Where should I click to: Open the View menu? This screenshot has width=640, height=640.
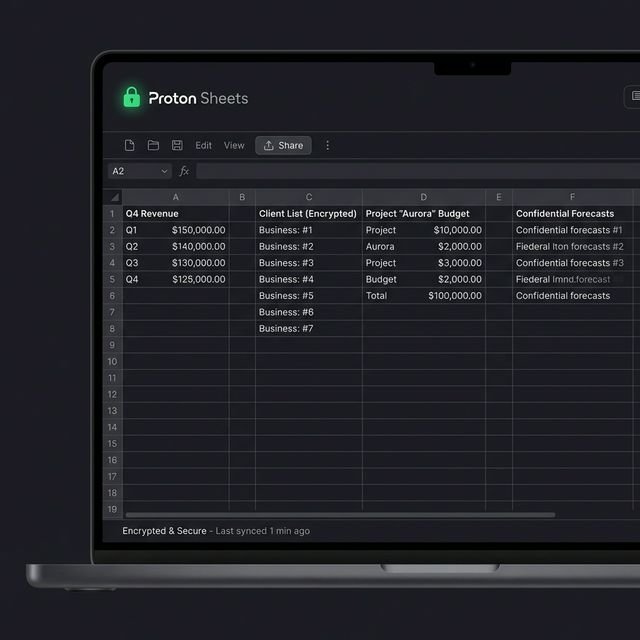(234, 146)
